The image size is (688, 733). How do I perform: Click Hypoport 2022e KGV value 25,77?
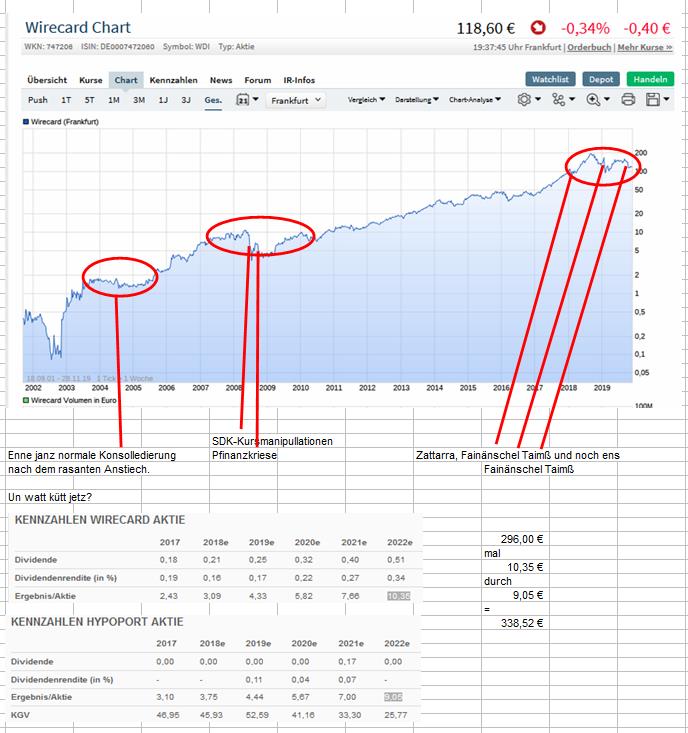pos(395,715)
